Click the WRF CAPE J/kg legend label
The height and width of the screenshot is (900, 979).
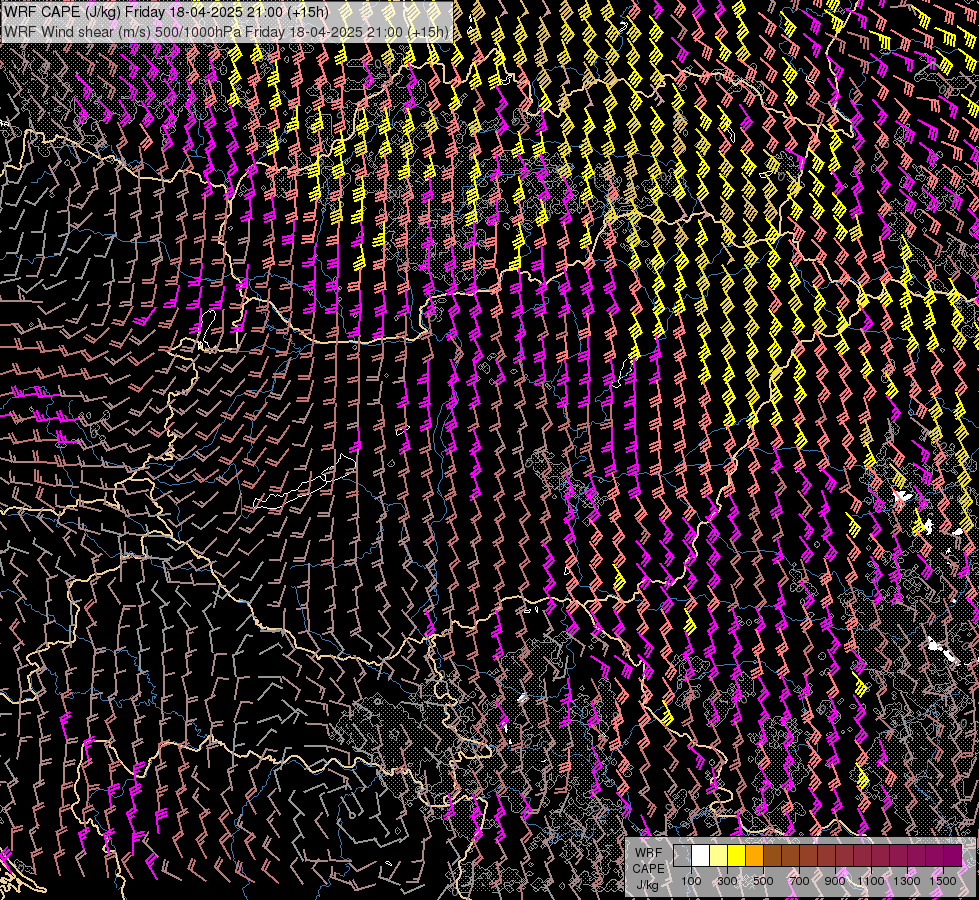(648, 869)
